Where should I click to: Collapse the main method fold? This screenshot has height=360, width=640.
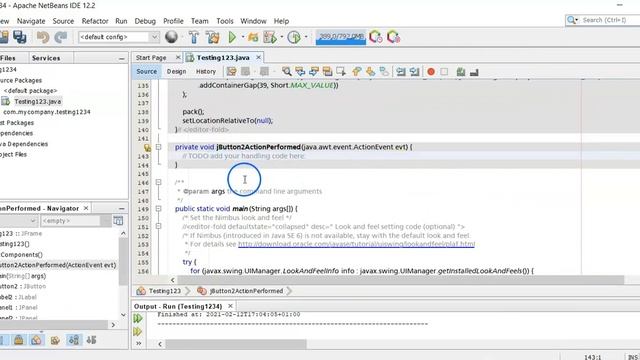158,209
